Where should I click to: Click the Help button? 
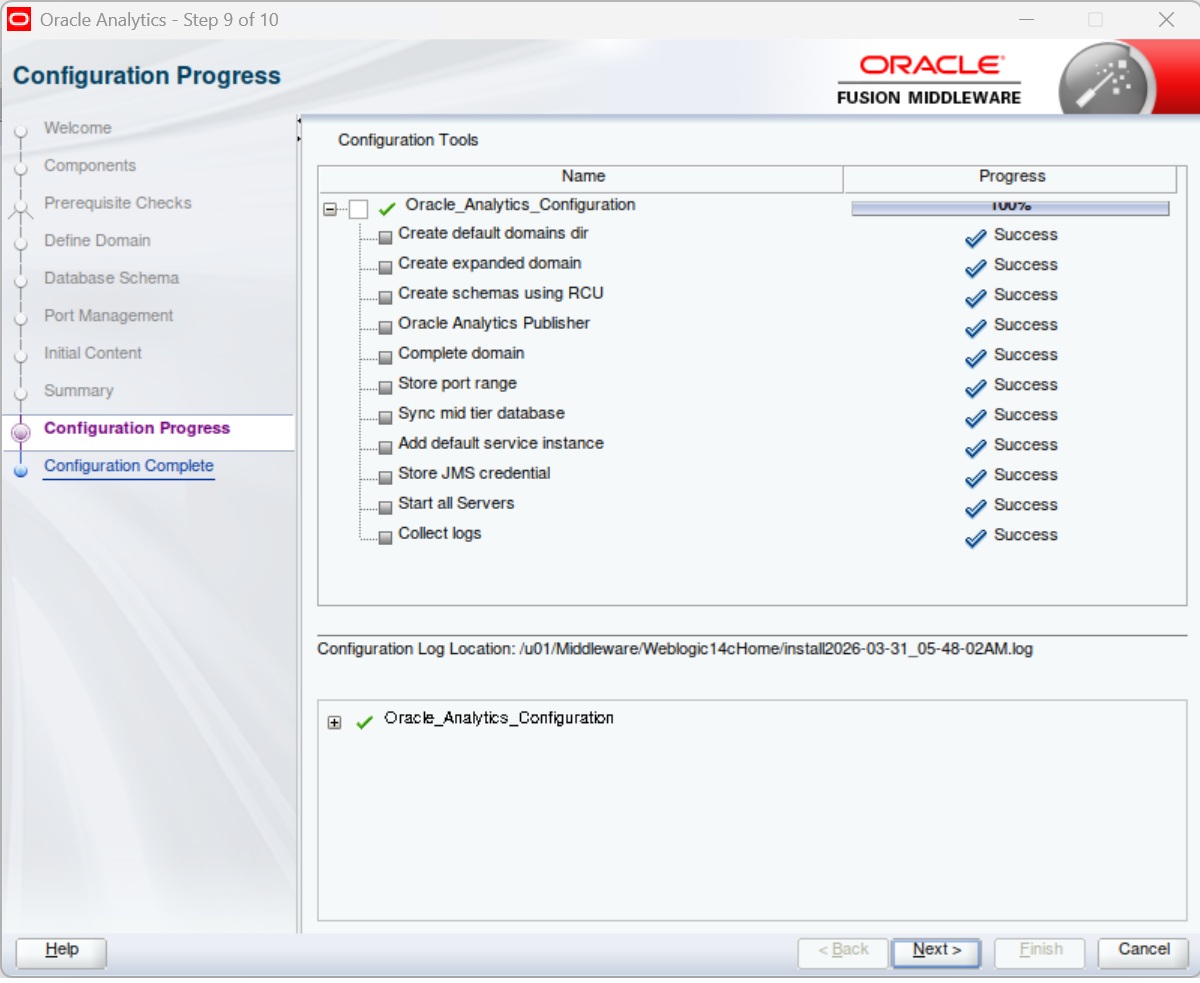pyautogui.click(x=62, y=951)
